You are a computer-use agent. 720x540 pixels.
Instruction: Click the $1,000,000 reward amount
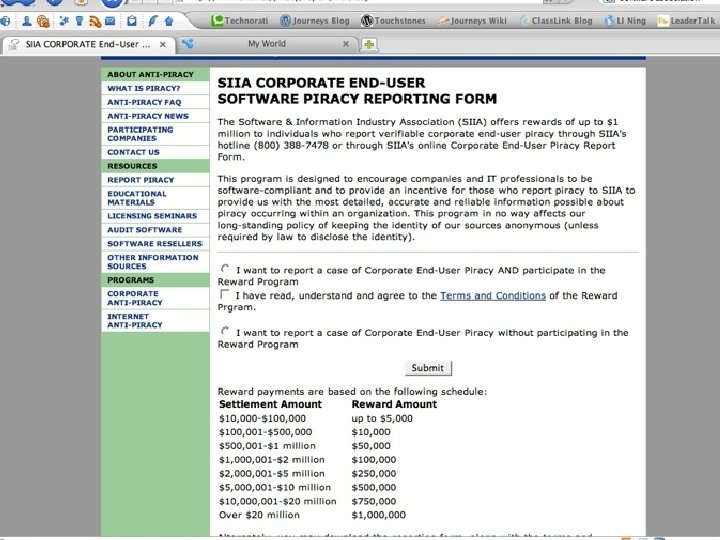click(x=378, y=515)
